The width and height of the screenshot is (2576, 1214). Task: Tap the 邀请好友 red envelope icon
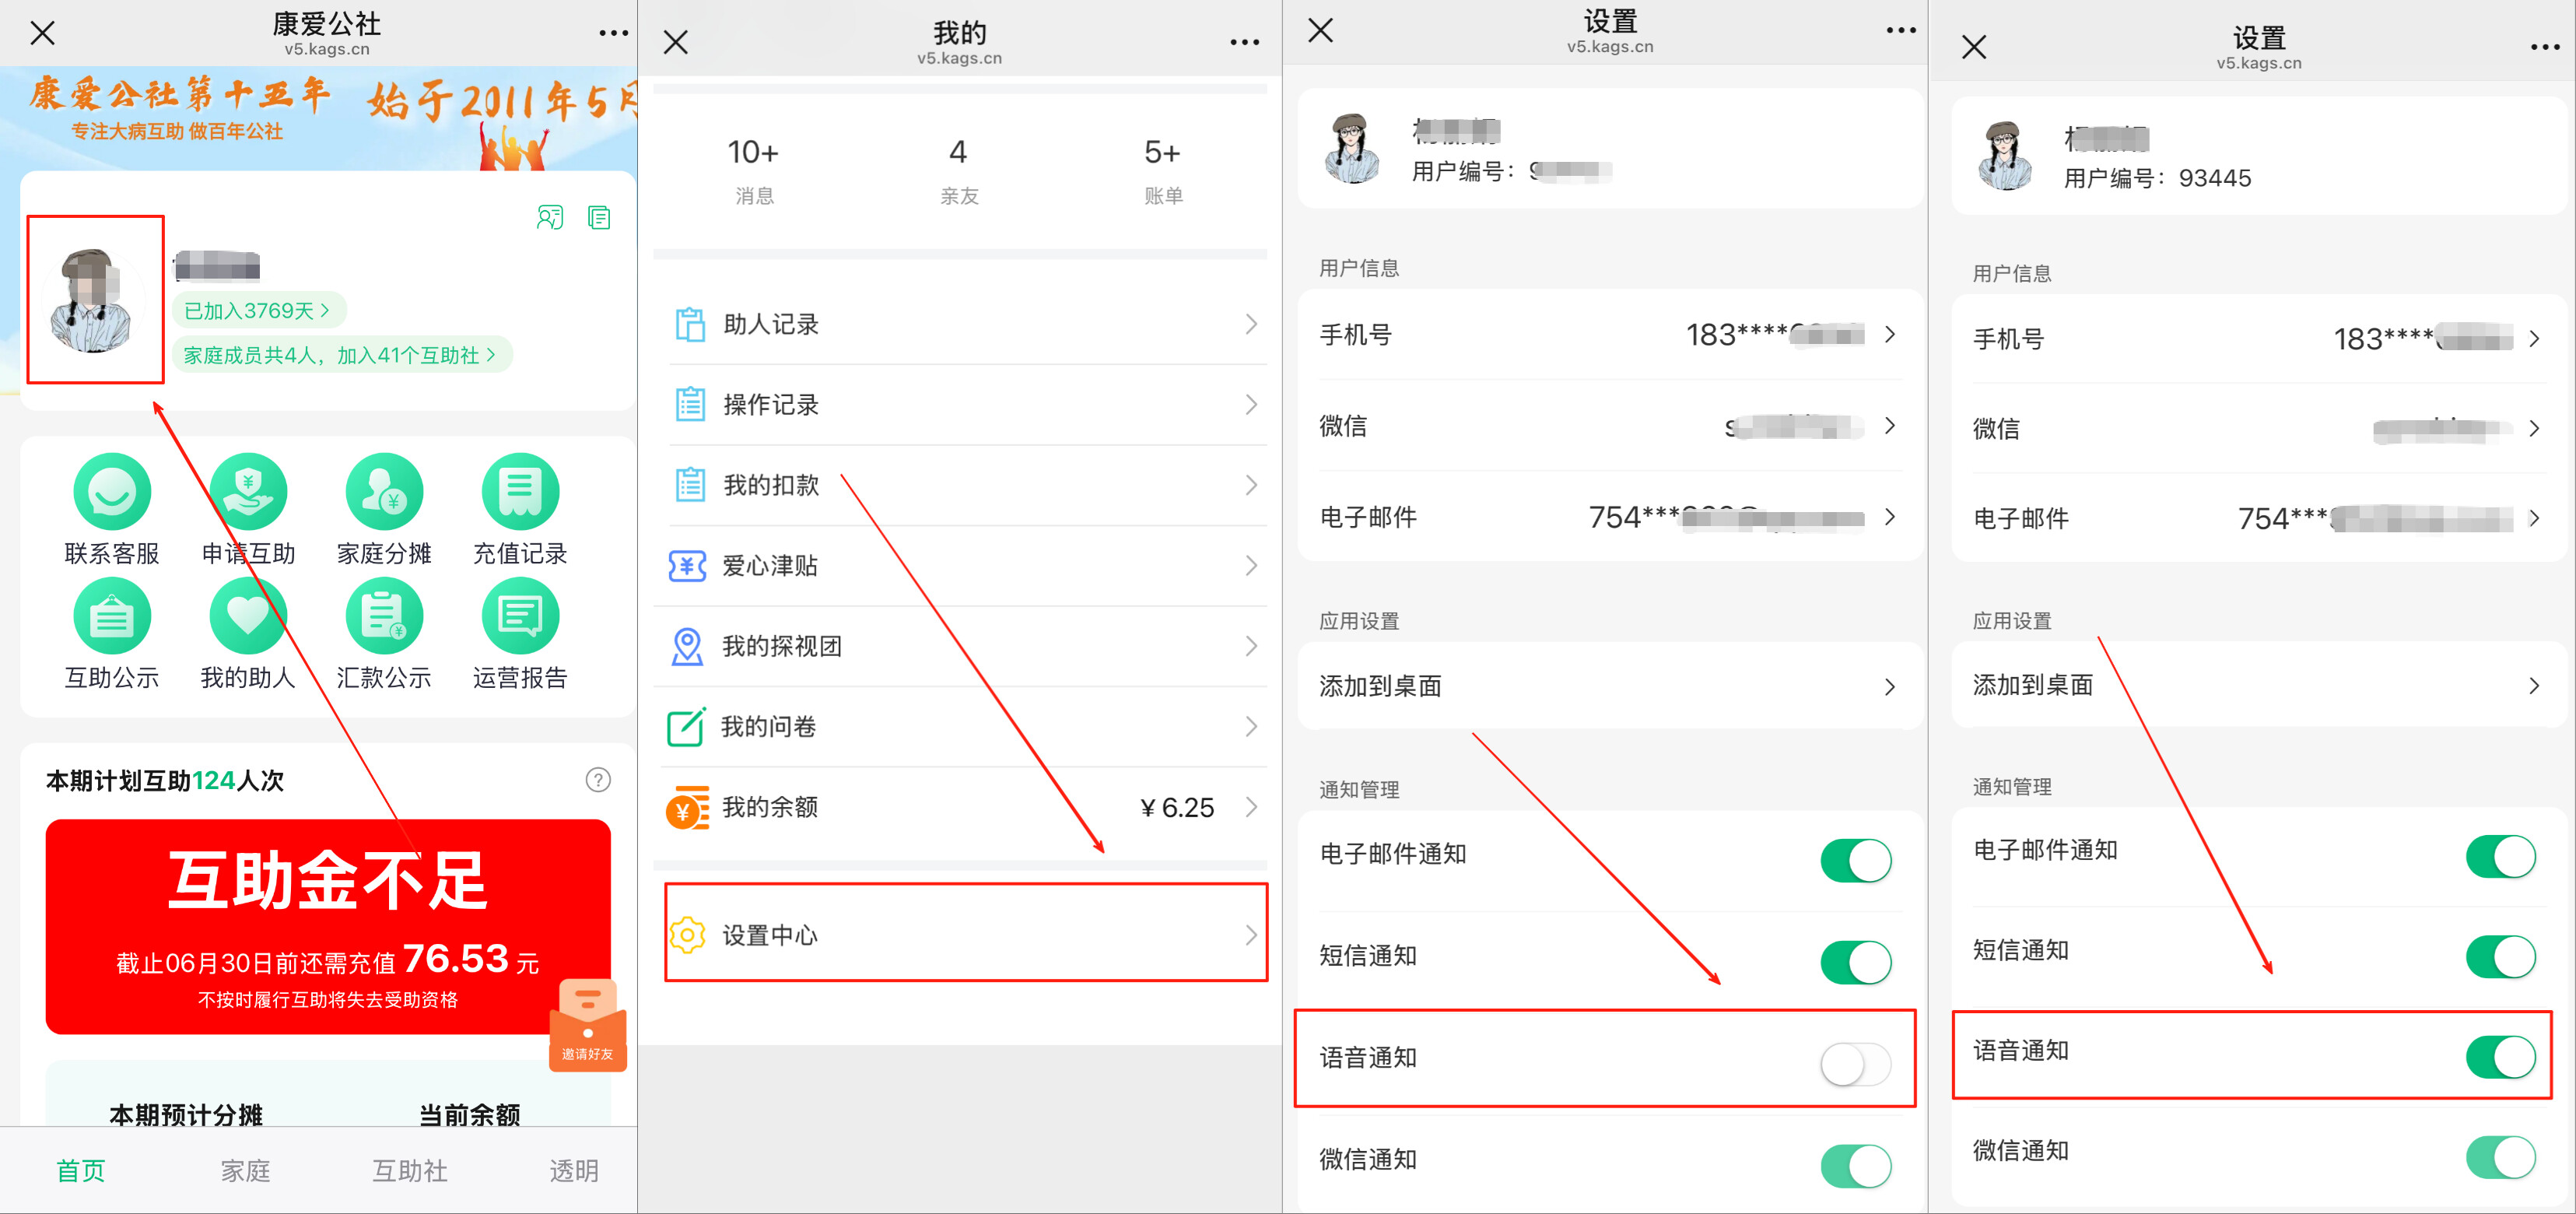tap(588, 1025)
